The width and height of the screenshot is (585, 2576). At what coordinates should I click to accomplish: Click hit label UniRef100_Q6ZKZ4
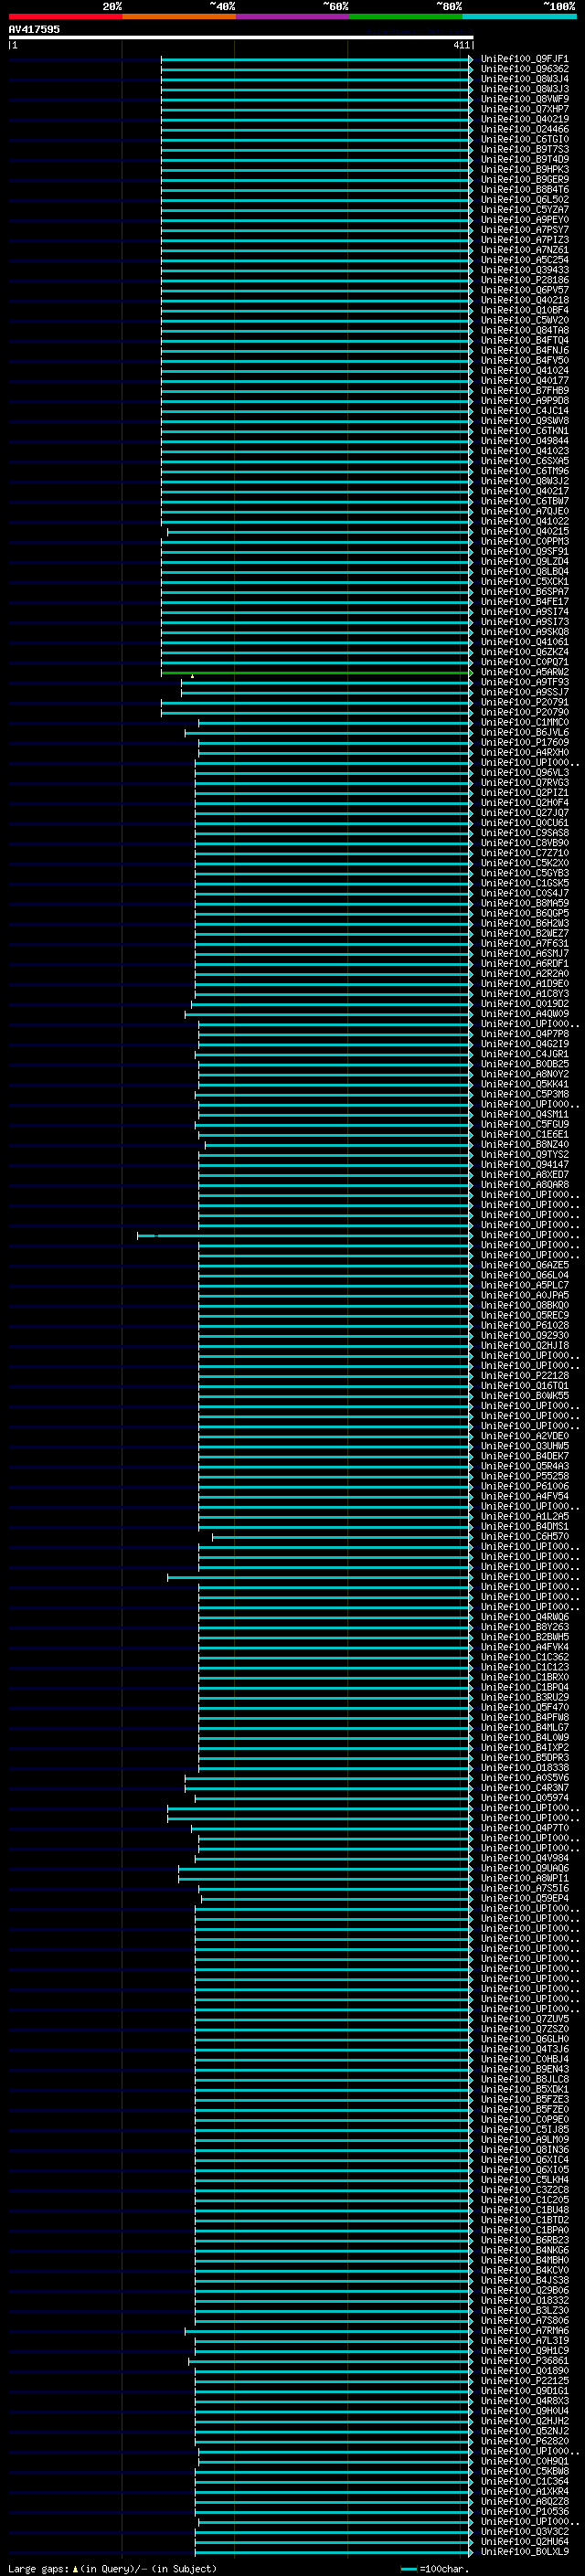click(525, 652)
